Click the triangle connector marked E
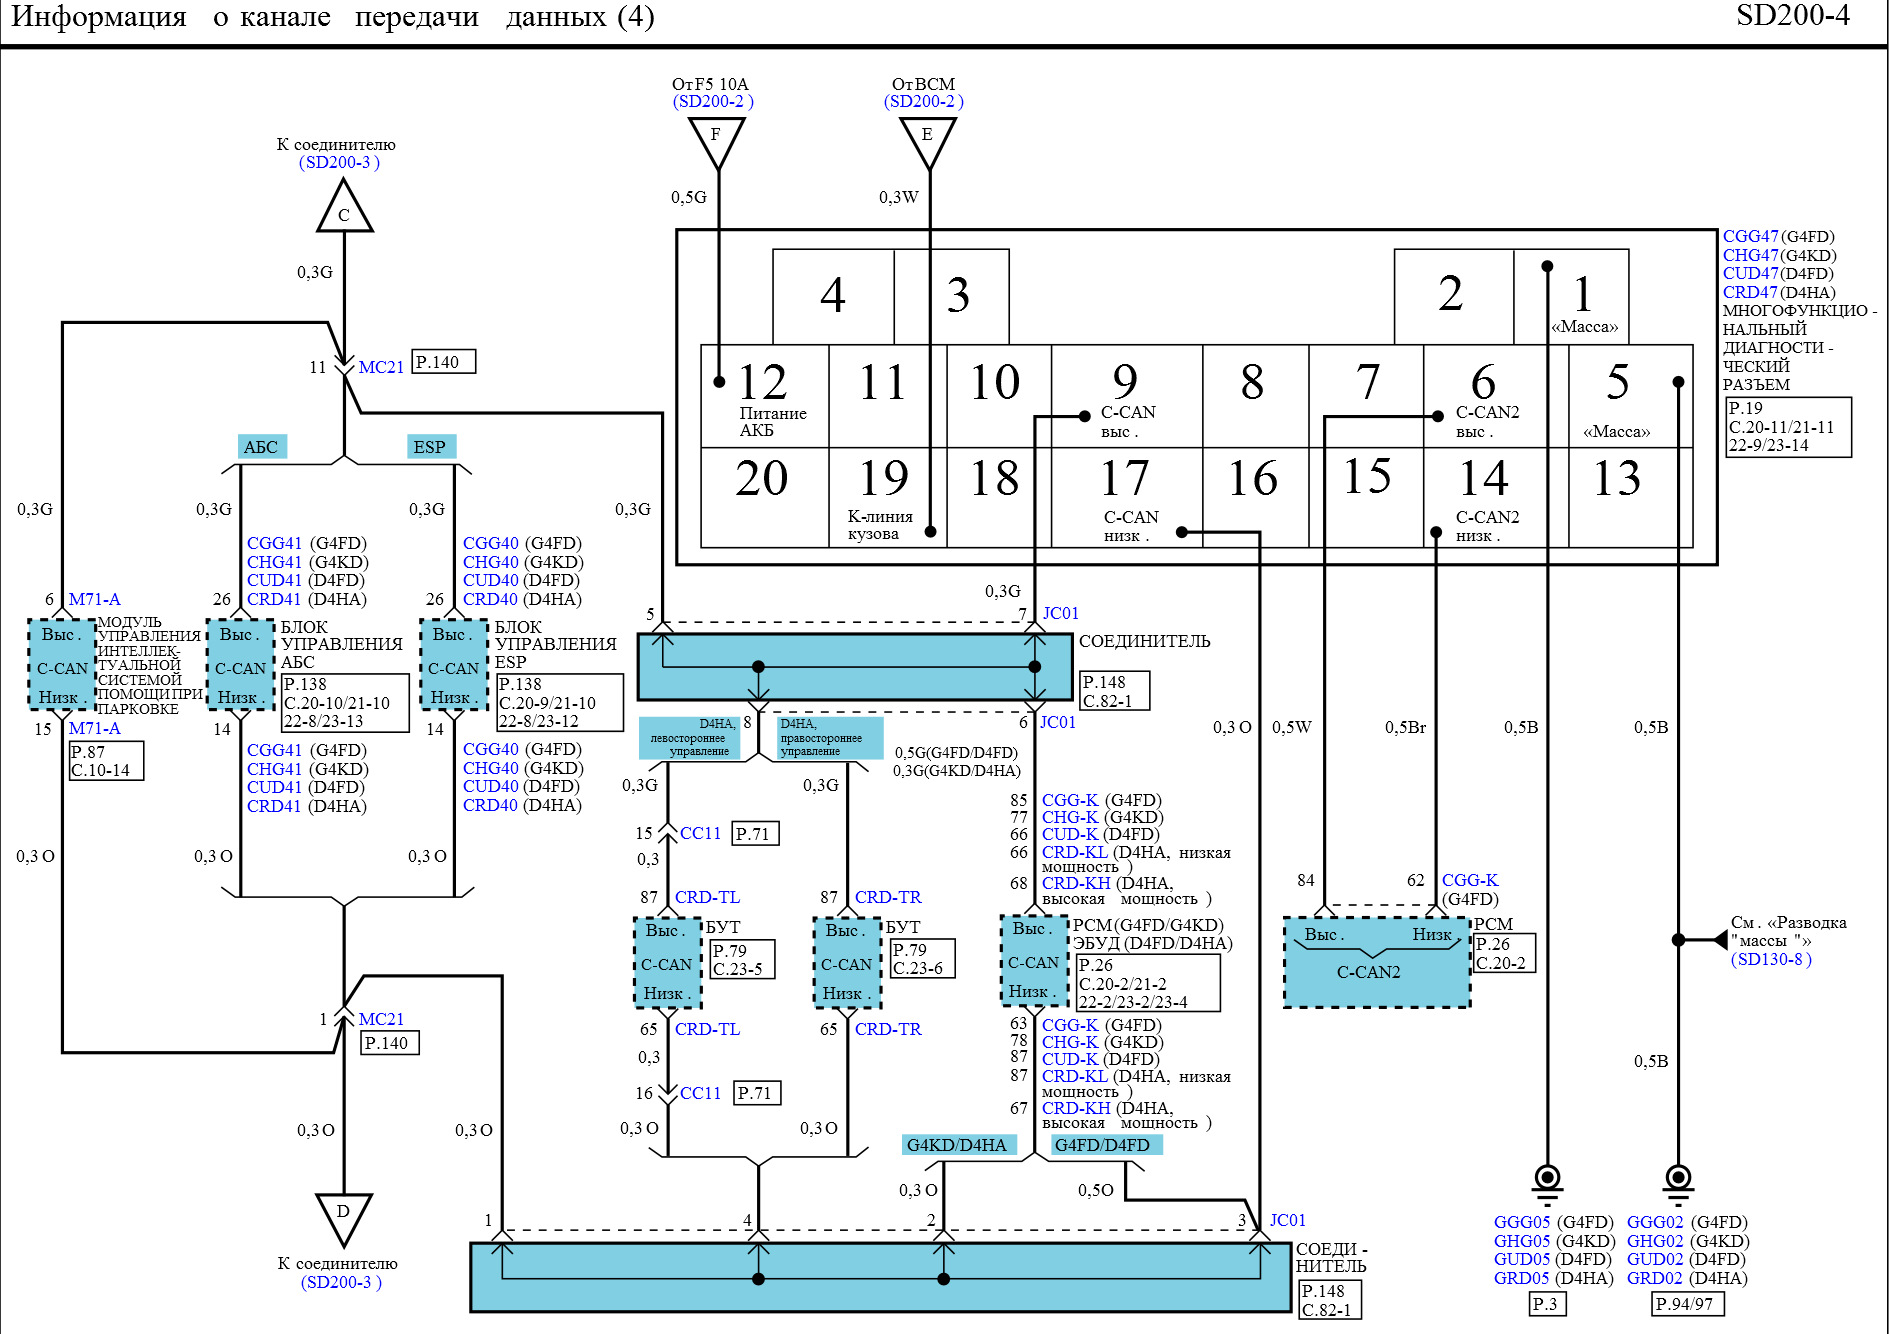The height and width of the screenshot is (1334, 1889). tap(927, 142)
